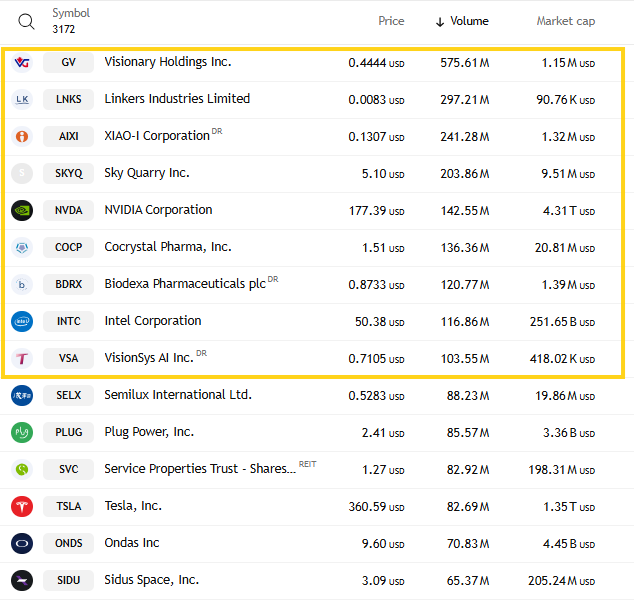
Task: Click the Semilux International logo icon
Action: [x=22, y=395]
